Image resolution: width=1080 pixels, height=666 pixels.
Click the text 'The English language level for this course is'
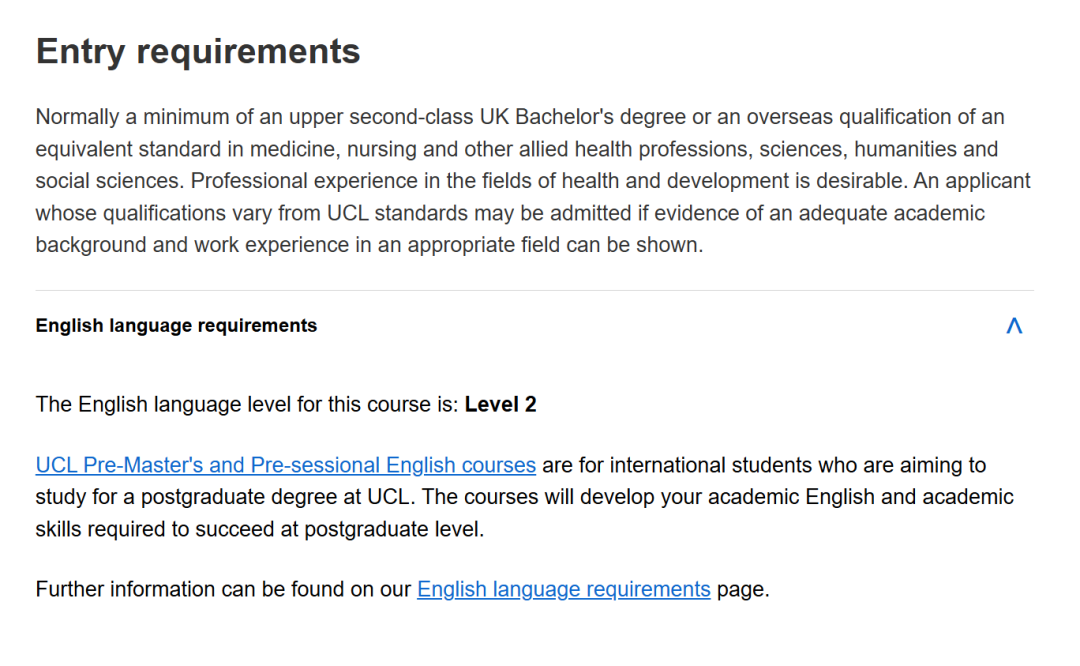(x=247, y=404)
